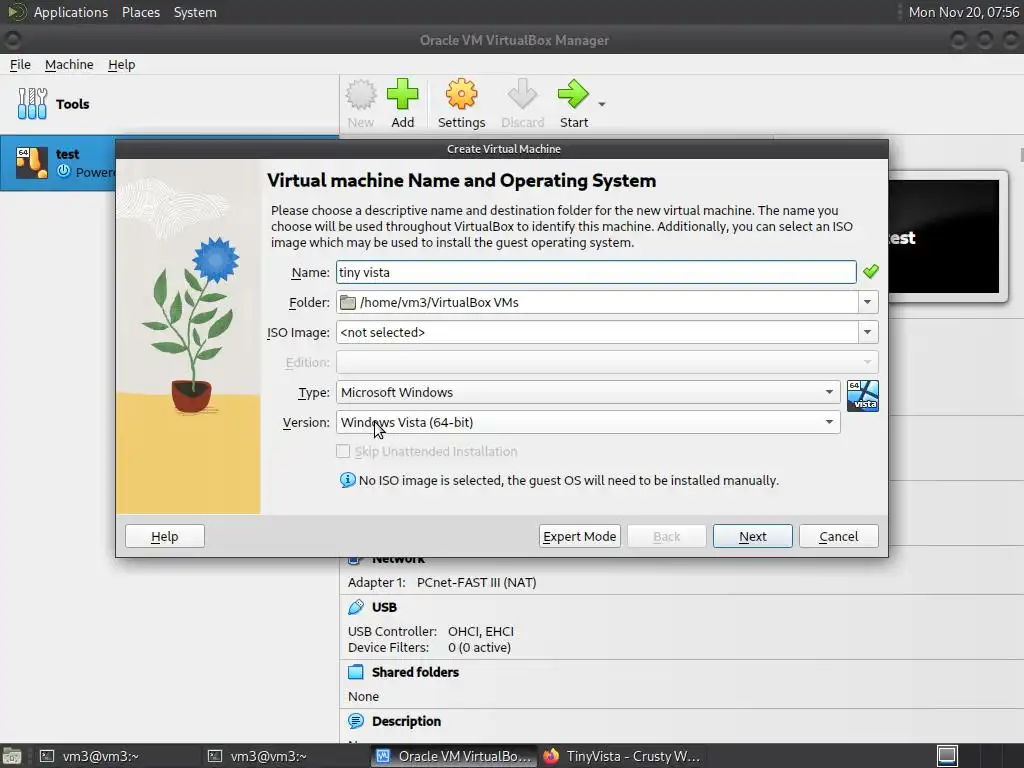Open the Start button dropdown arrow
The height and width of the screenshot is (768, 1024).
(x=601, y=104)
